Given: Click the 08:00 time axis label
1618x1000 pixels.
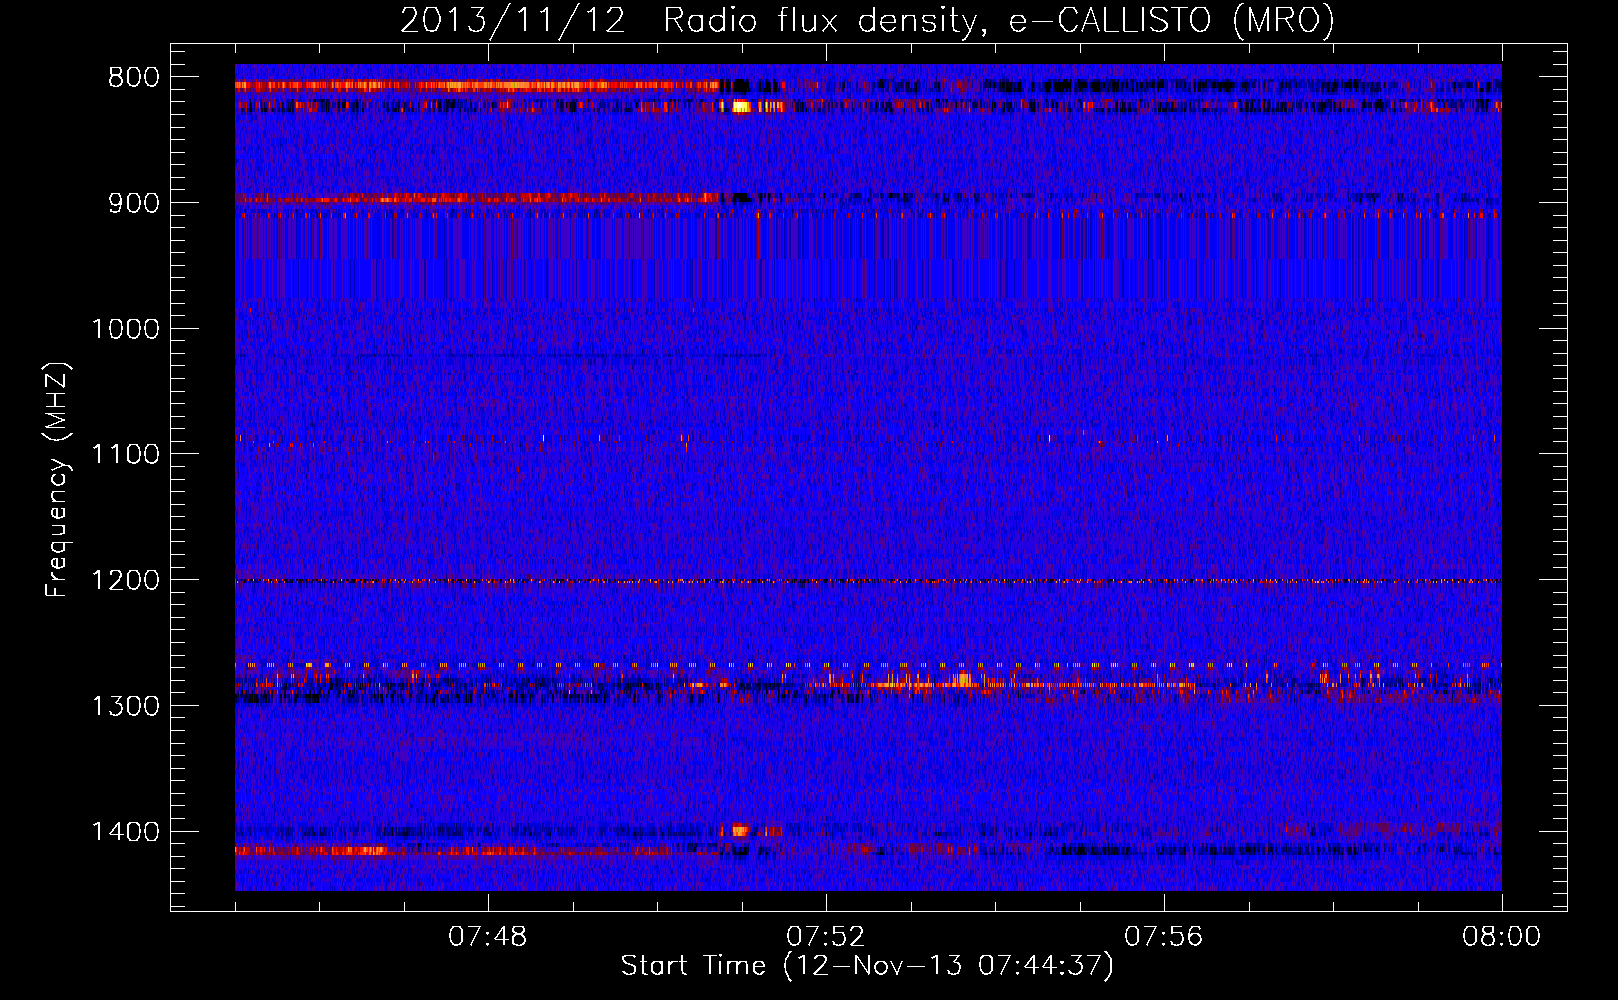Looking at the screenshot, I should point(1501,937).
